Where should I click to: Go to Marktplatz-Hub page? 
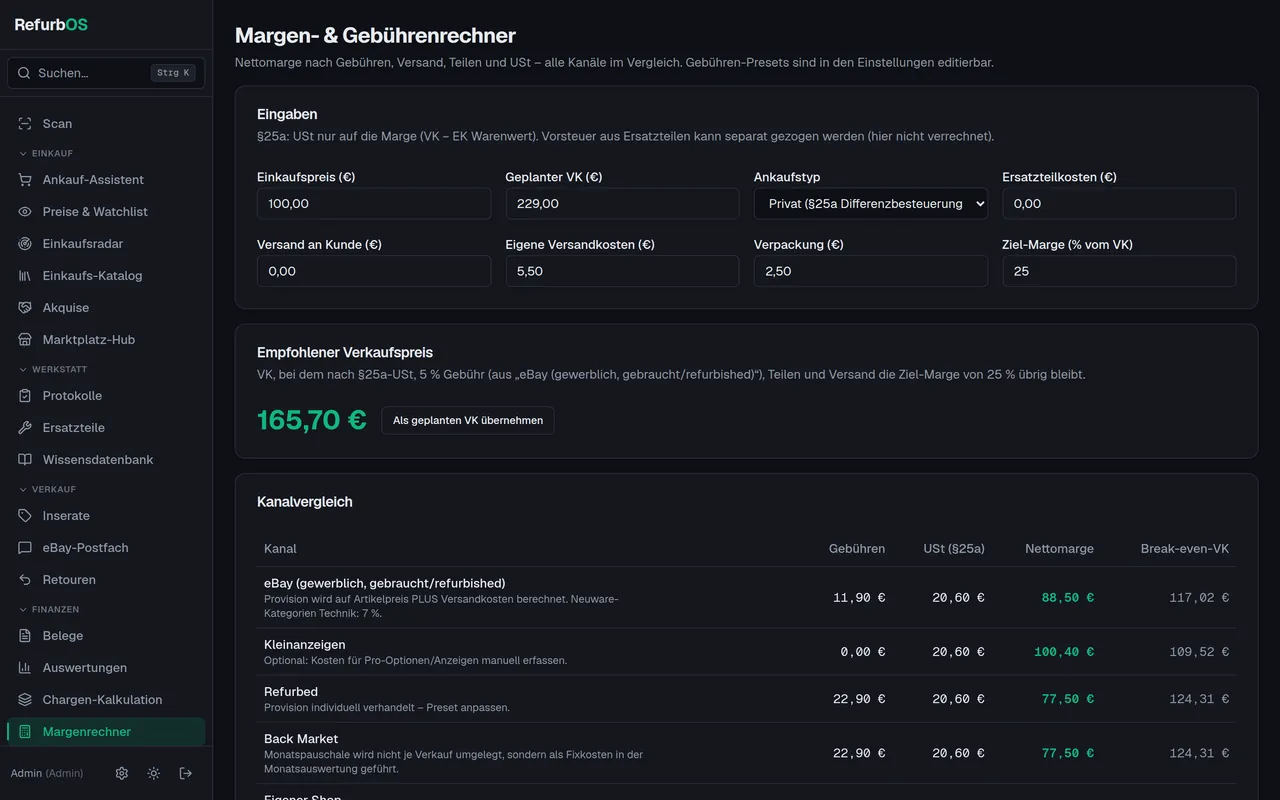click(106, 340)
